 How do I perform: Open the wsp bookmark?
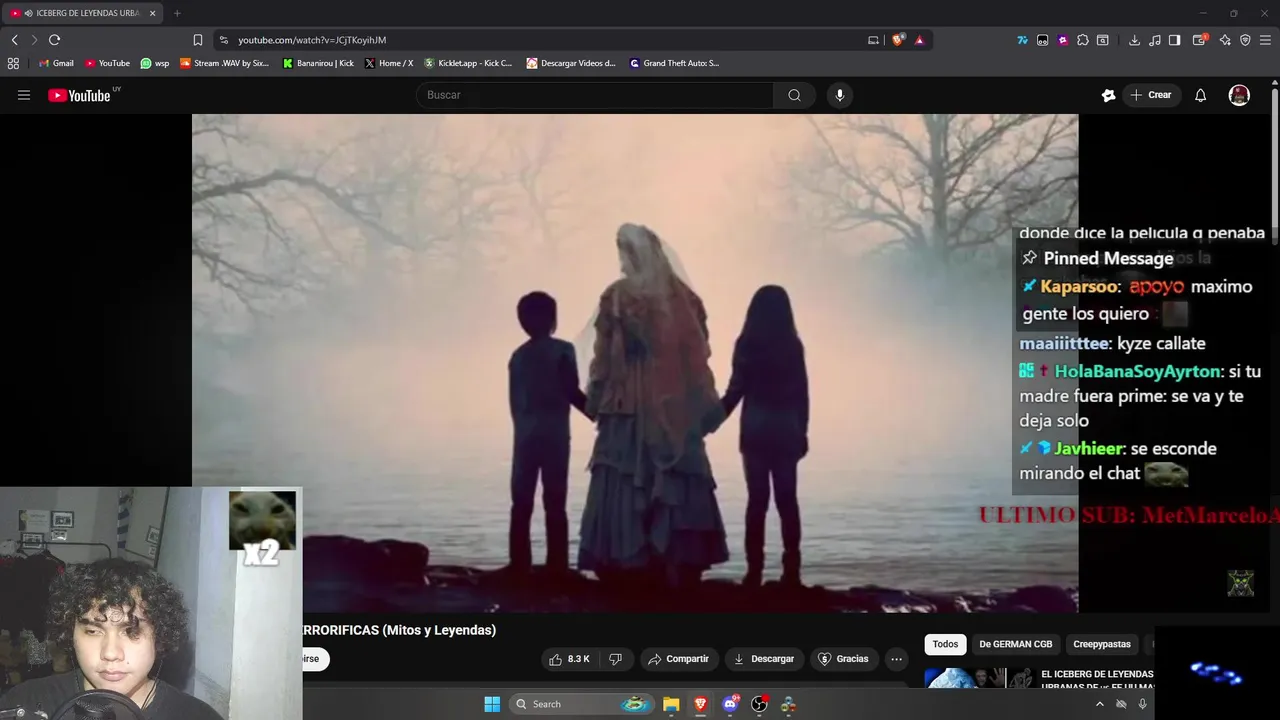tap(155, 63)
